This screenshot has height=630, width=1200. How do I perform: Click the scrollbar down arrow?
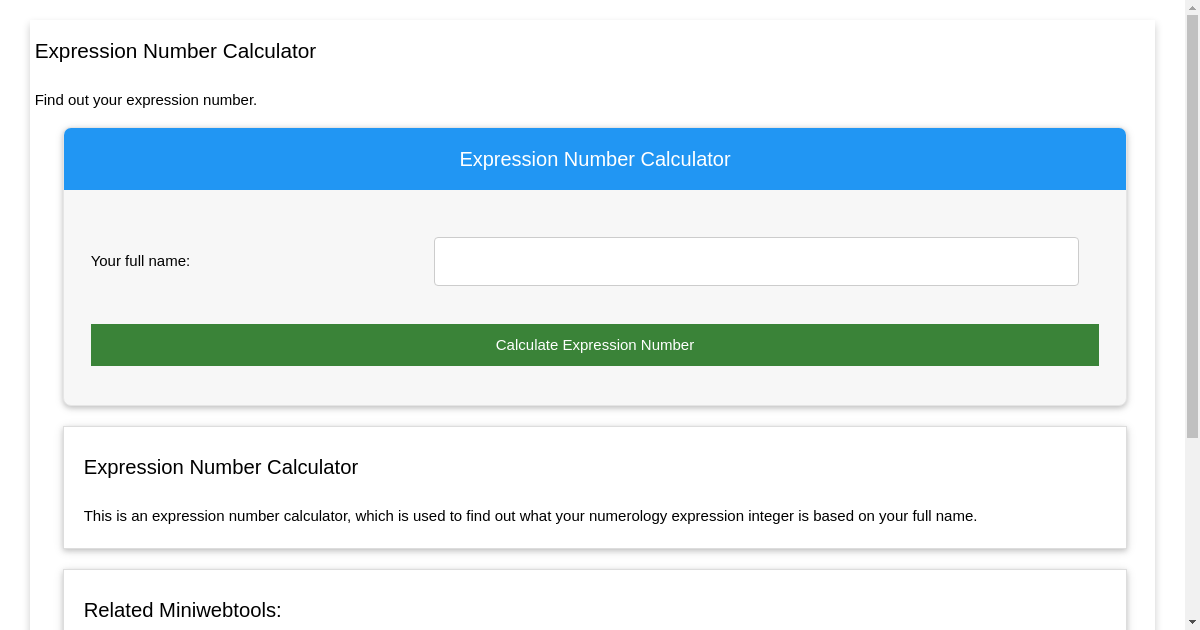coord(1192,622)
